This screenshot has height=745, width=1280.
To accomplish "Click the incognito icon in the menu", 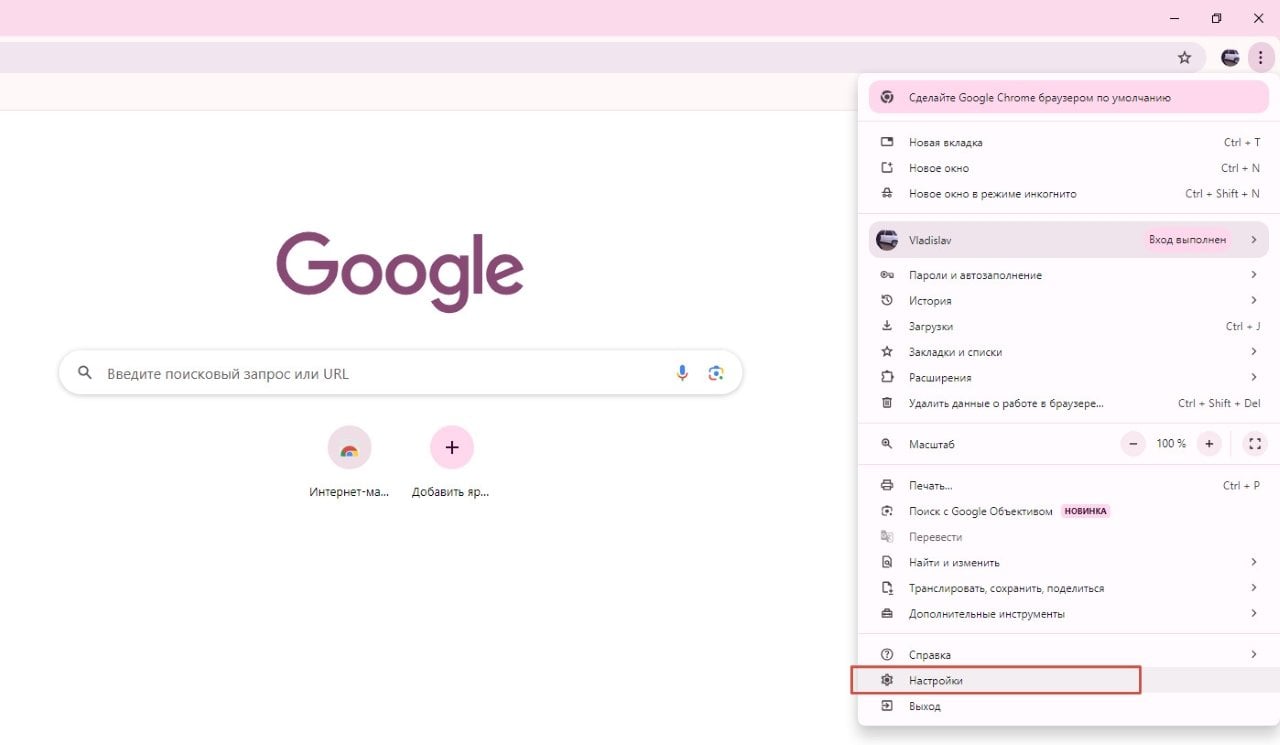I will coord(886,194).
